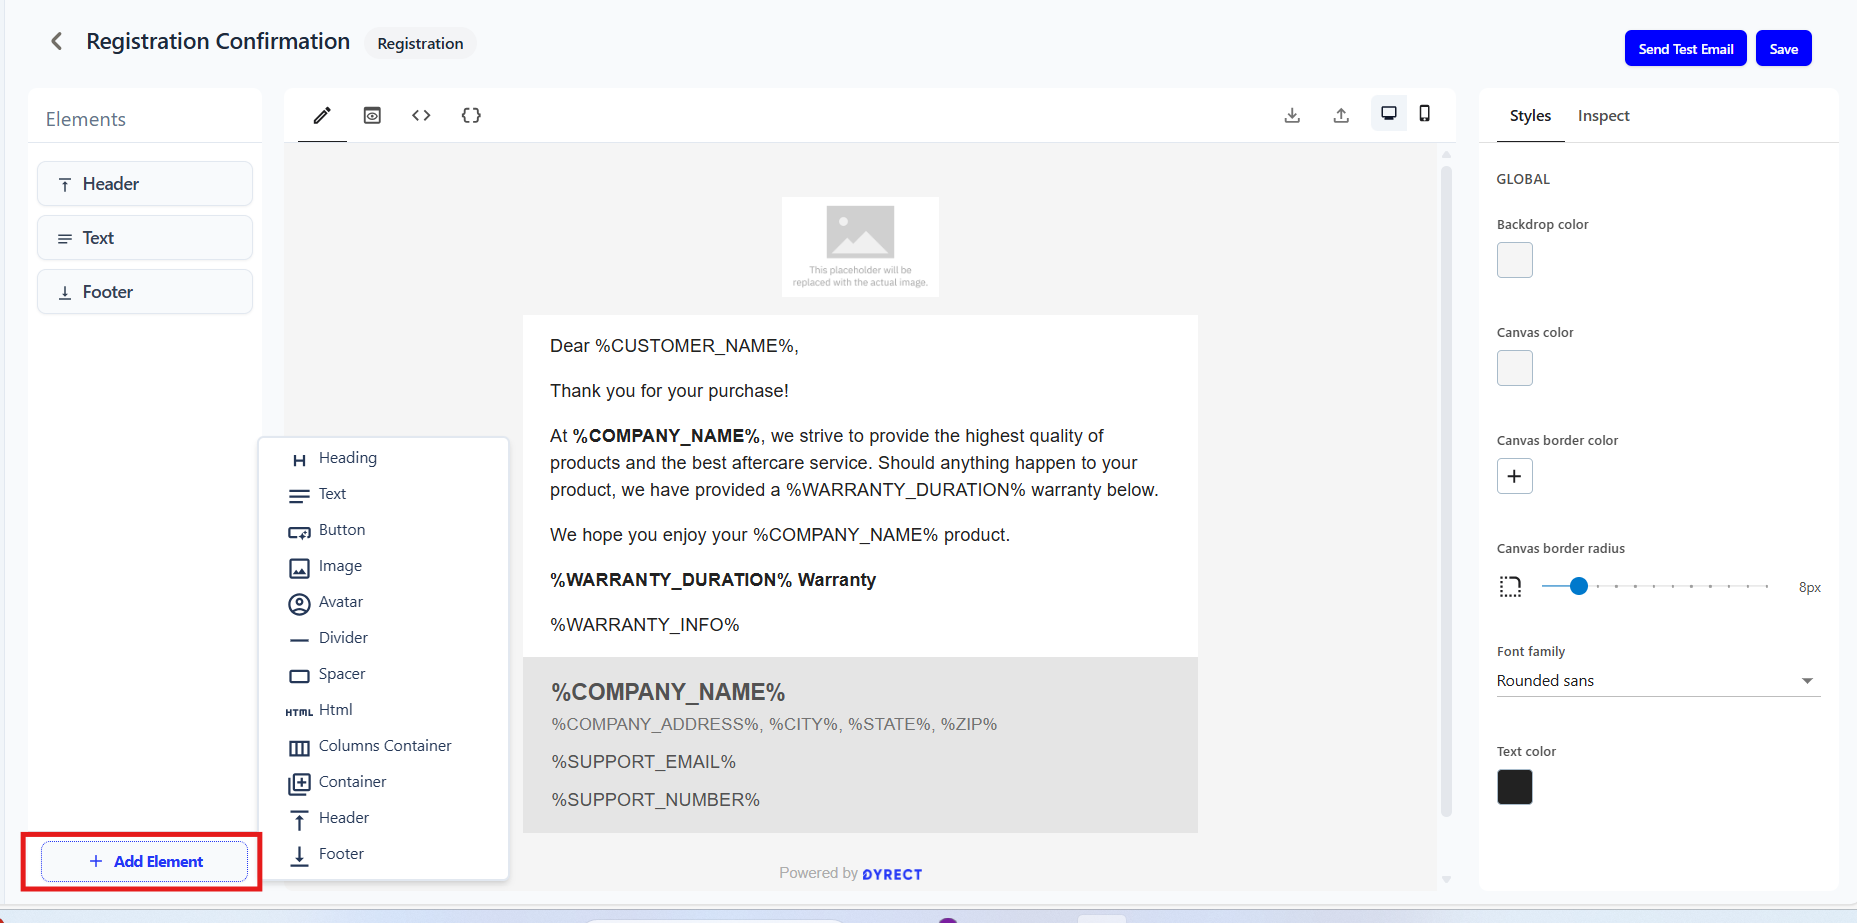The height and width of the screenshot is (923, 1857).
Task: Select the pencil edit mode icon
Action: coord(322,116)
